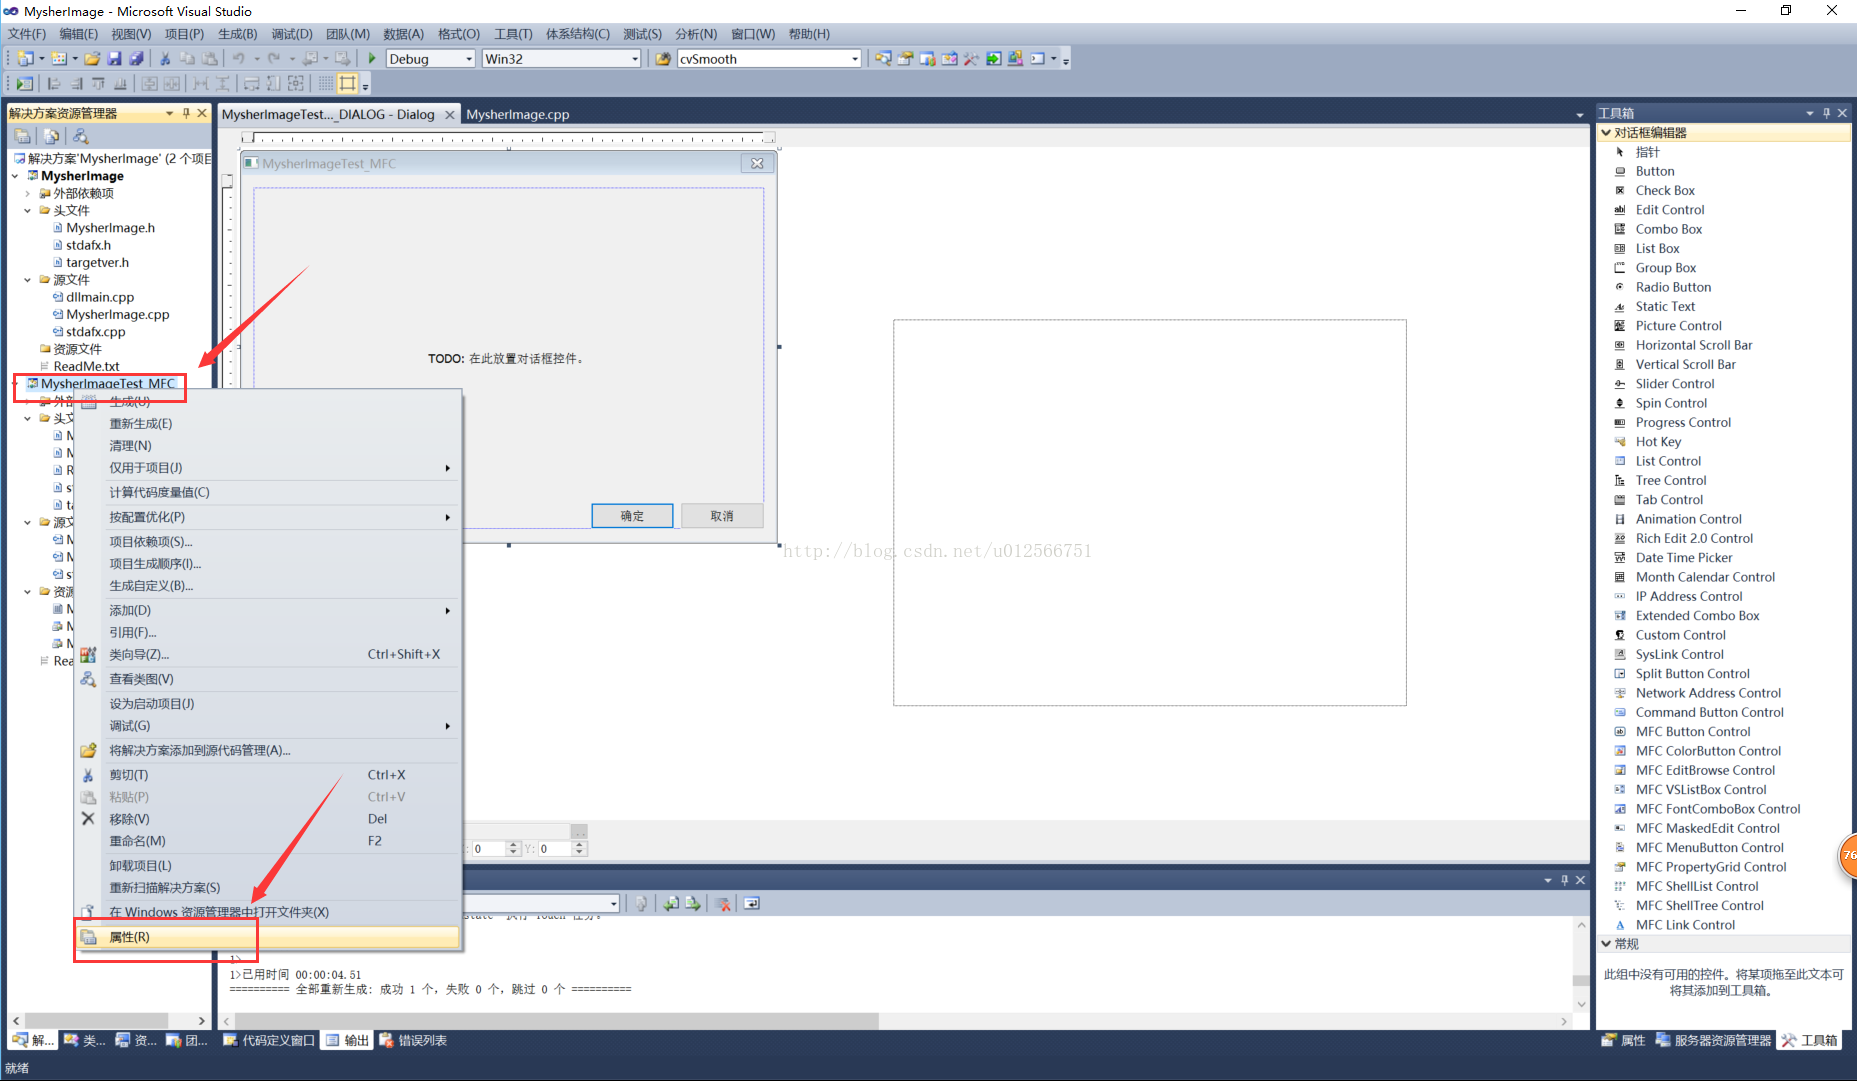The height and width of the screenshot is (1081, 1857).
Task: Open the cvSmooth find combo box
Action: (x=854, y=59)
